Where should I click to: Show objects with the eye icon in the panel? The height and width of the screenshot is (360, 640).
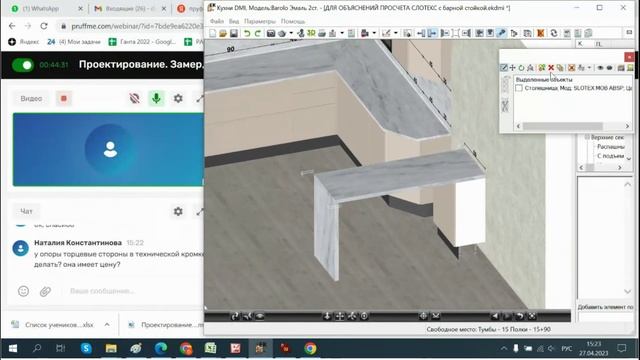pos(600,68)
